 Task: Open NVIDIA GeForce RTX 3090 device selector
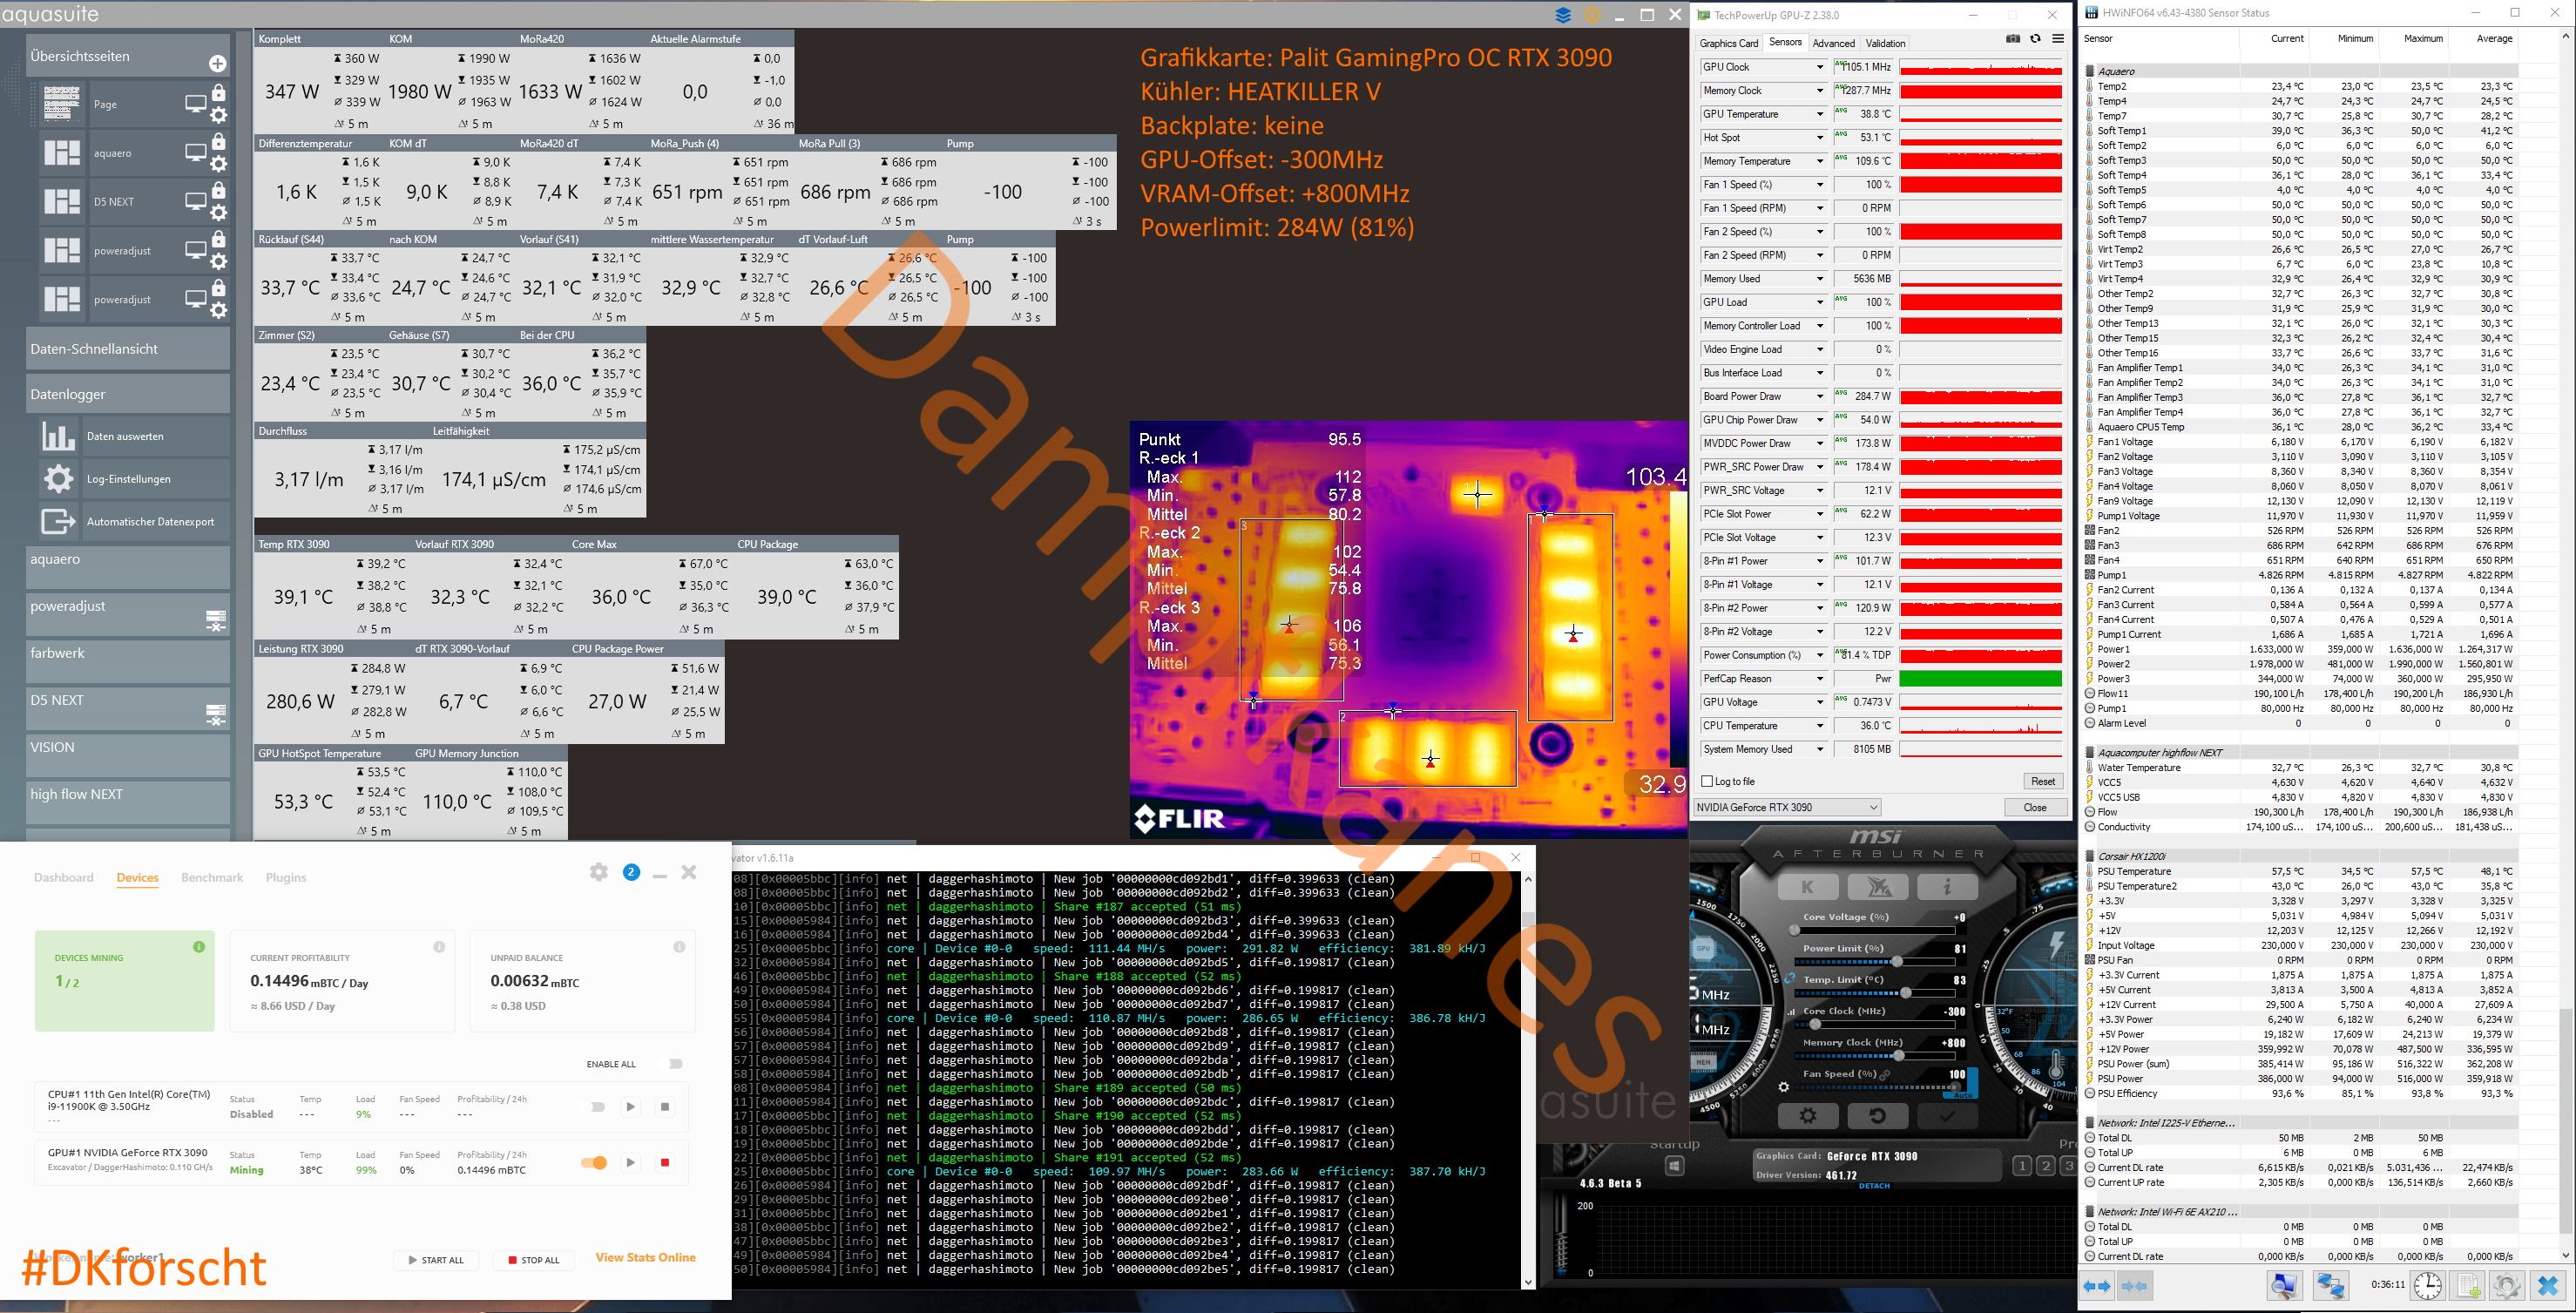coord(1787,807)
